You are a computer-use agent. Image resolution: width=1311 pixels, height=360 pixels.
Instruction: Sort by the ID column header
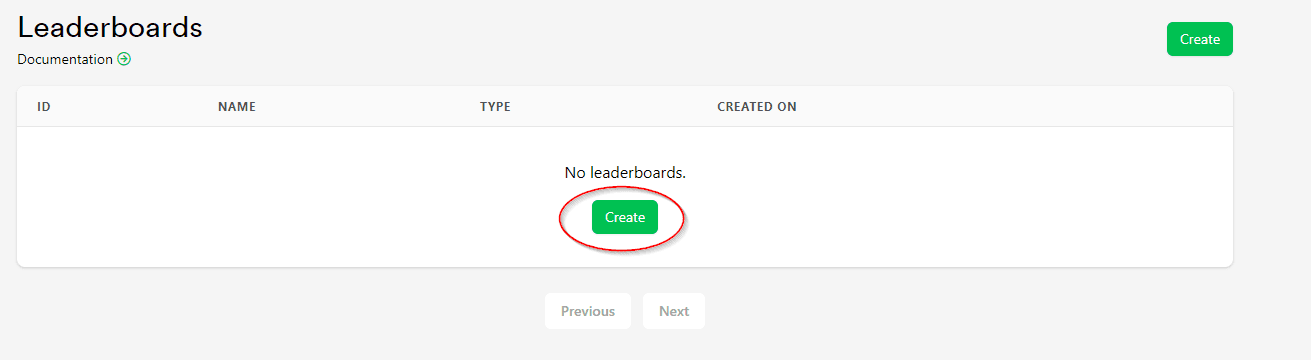click(44, 107)
